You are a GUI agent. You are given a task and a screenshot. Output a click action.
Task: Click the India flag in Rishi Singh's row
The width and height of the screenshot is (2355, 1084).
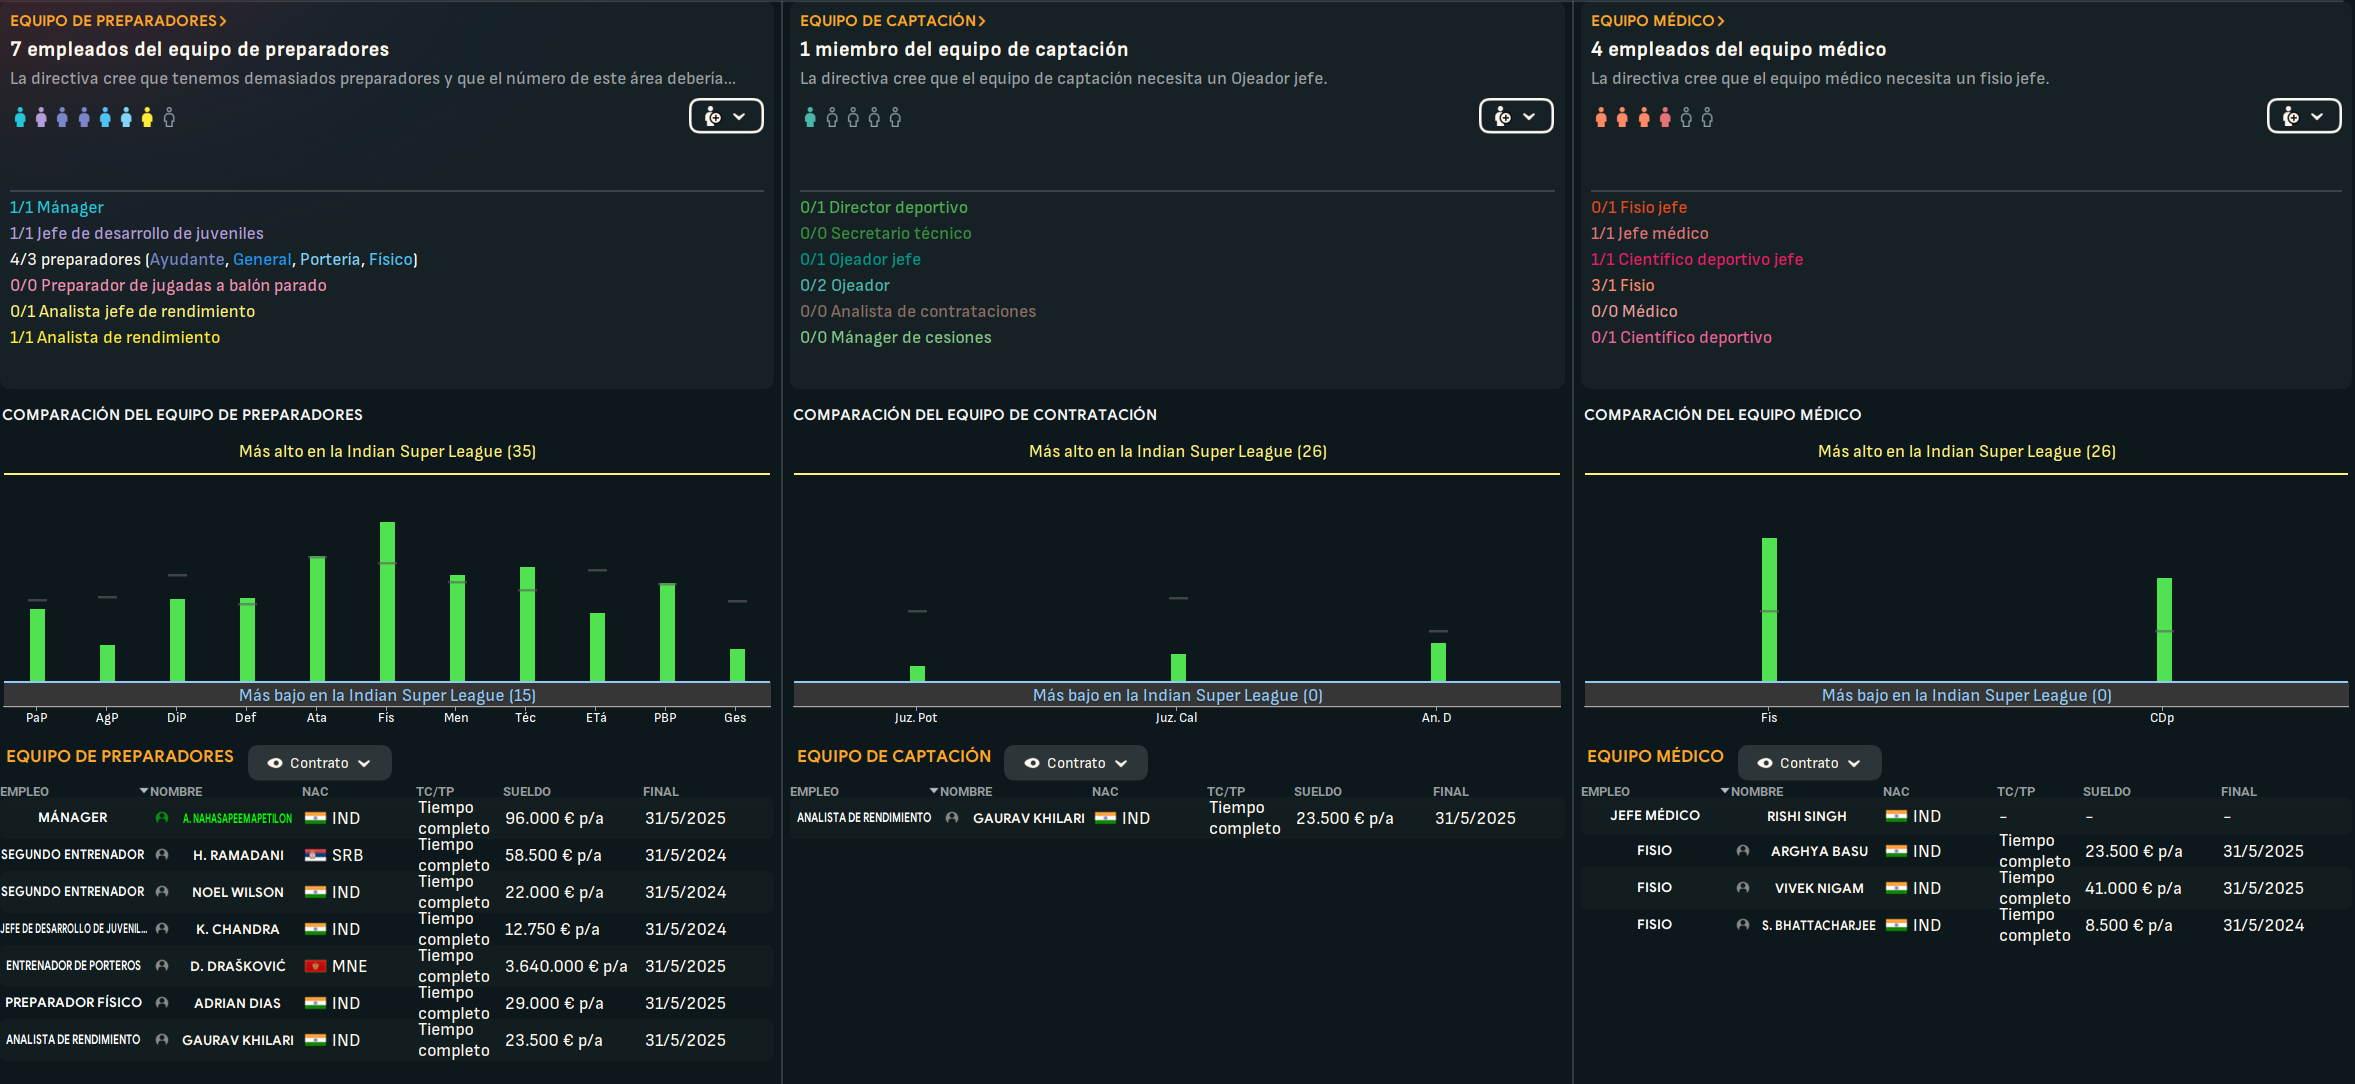coord(1896,816)
